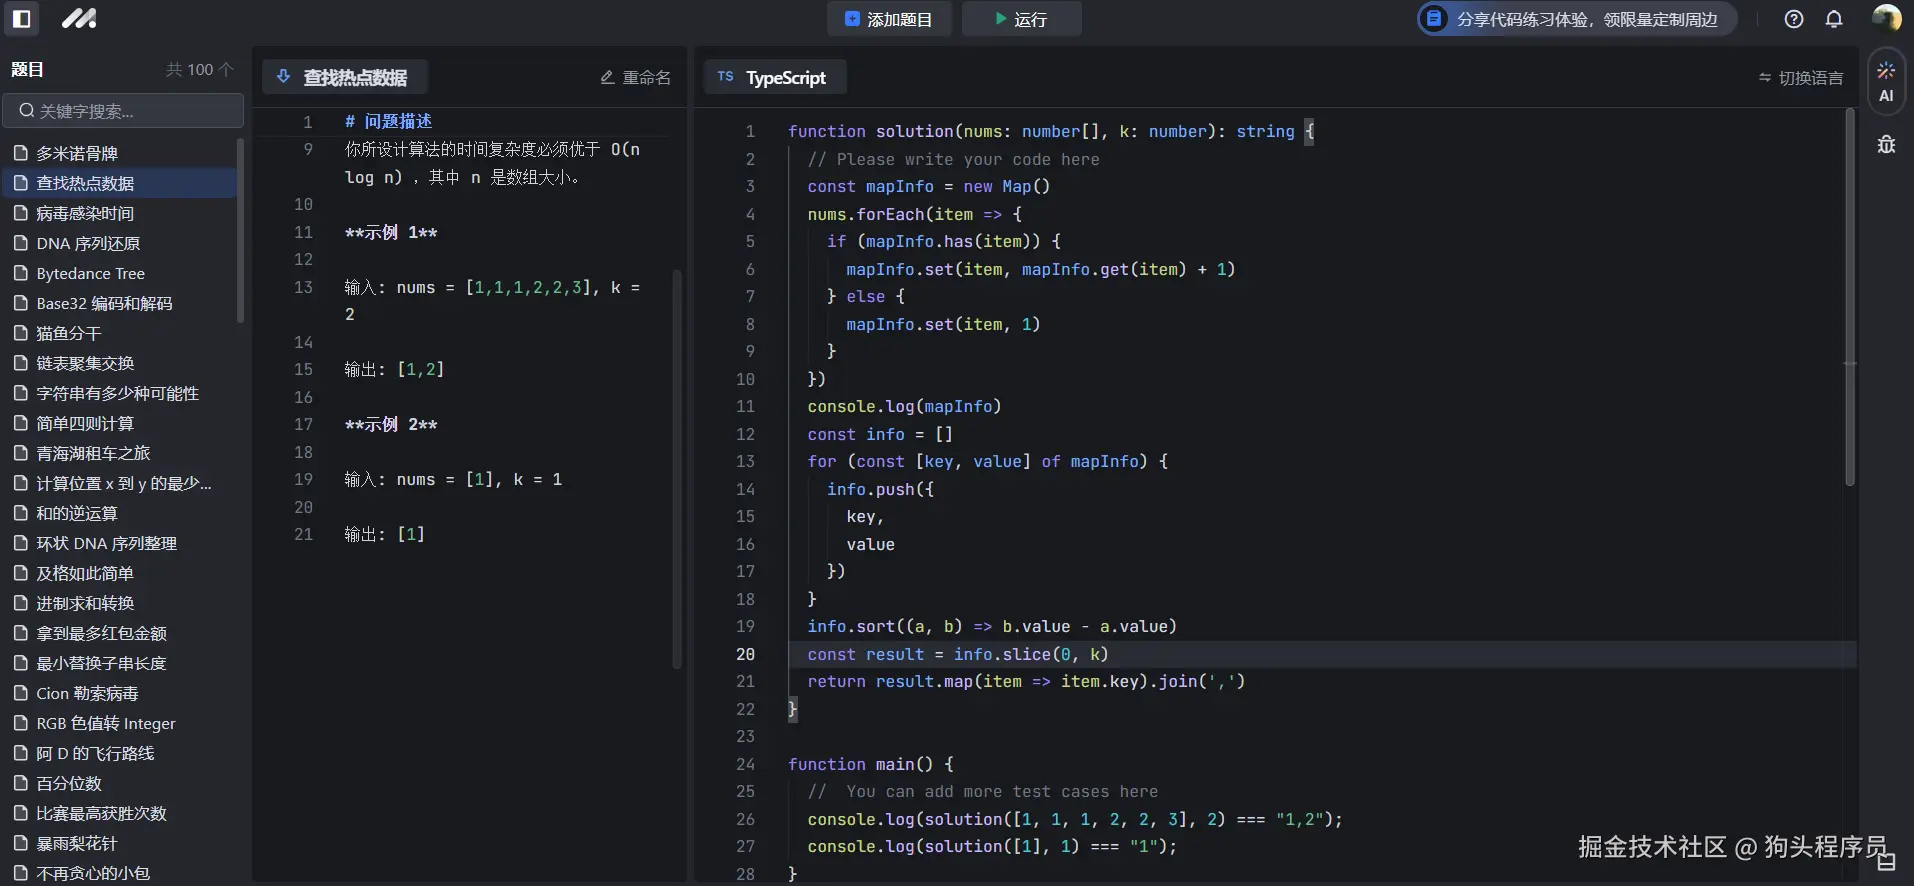Run the code with 运行 button
The height and width of the screenshot is (886, 1914).
(x=1021, y=19)
